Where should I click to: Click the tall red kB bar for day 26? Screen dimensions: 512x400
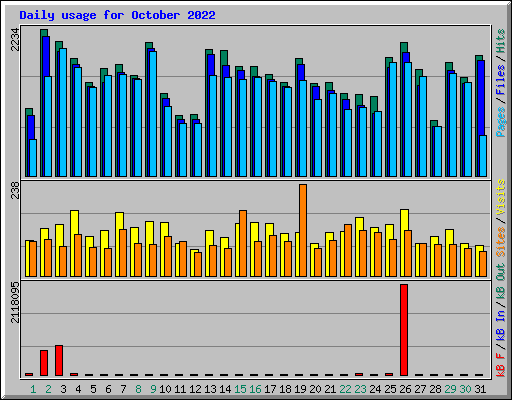pos(404,330)
